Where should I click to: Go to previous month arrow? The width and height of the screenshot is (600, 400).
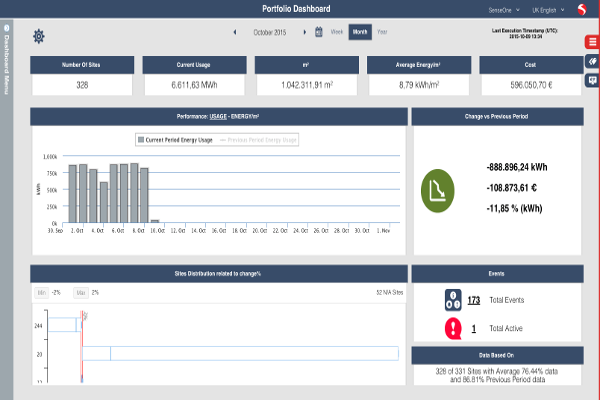235,32
